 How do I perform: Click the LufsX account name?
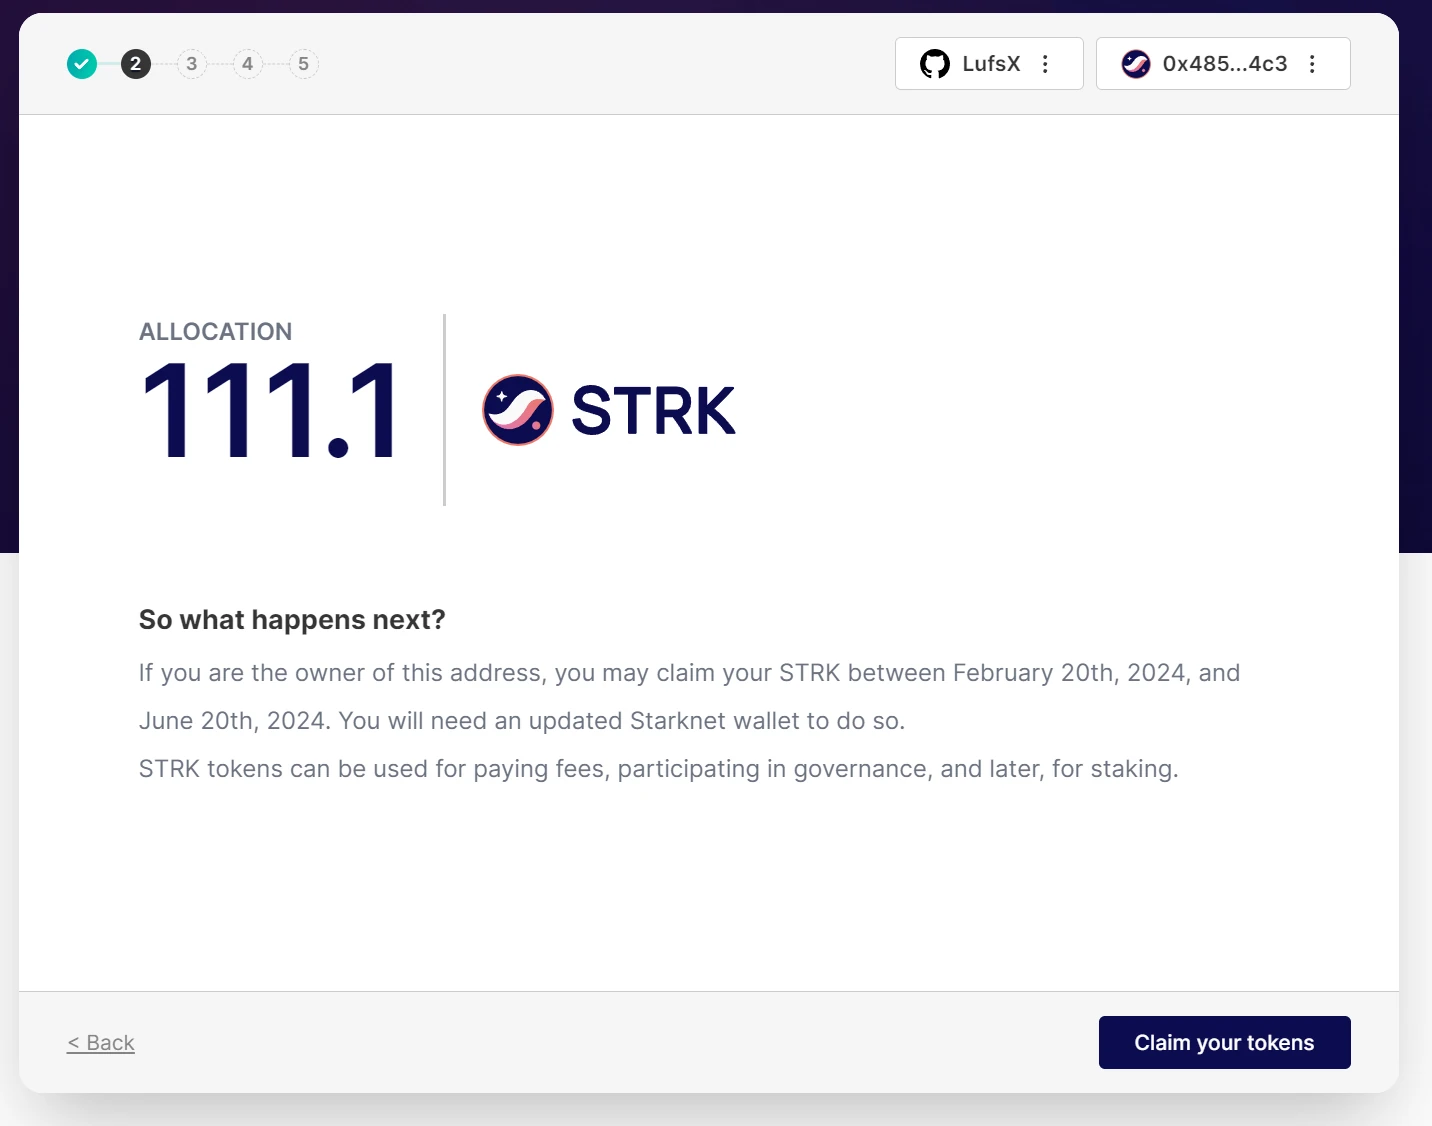coord(991,64)
